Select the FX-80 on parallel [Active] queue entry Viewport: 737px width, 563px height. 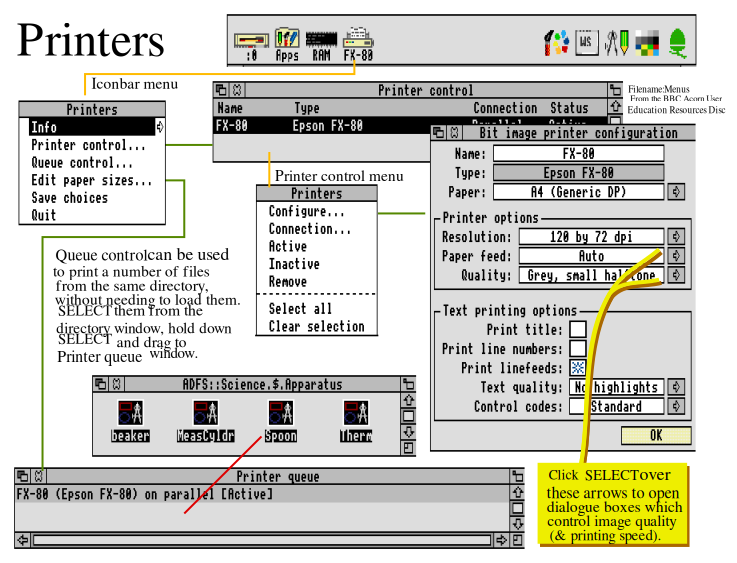point(262,494)
